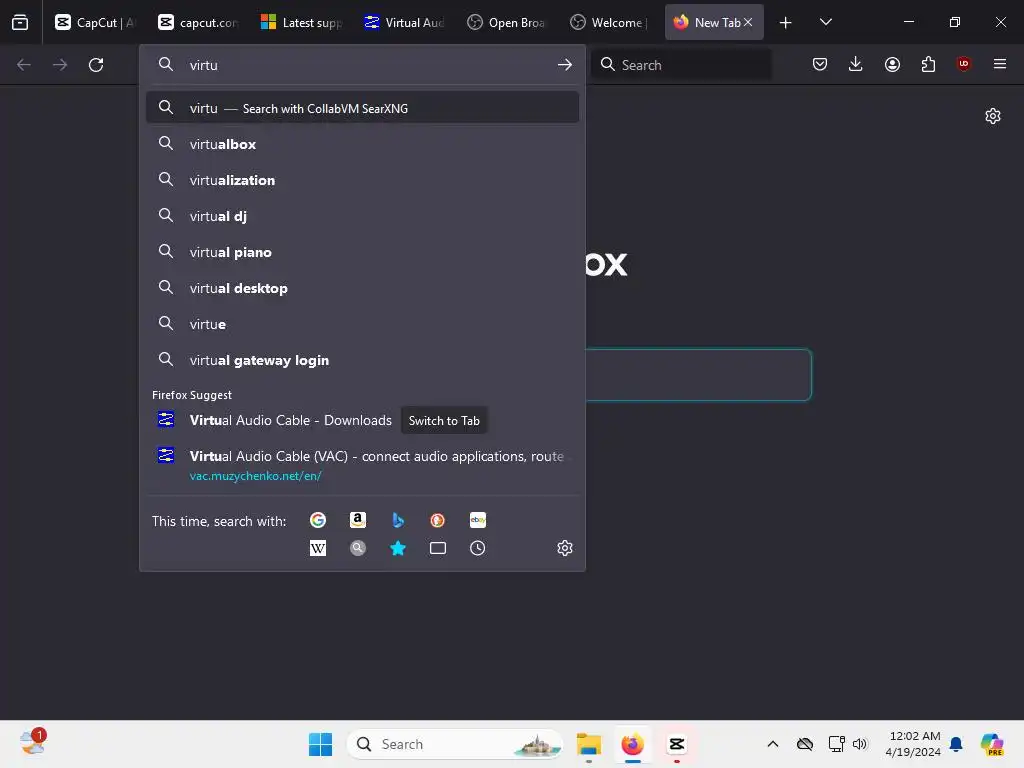Switch to the CapCut tab
This screenshot has height=768, width=1024.
(94, 22)
